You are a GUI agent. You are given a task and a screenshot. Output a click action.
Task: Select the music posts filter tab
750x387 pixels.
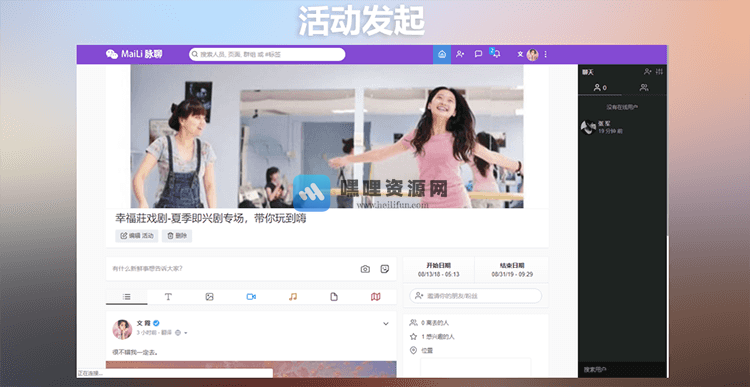point(293,297)
